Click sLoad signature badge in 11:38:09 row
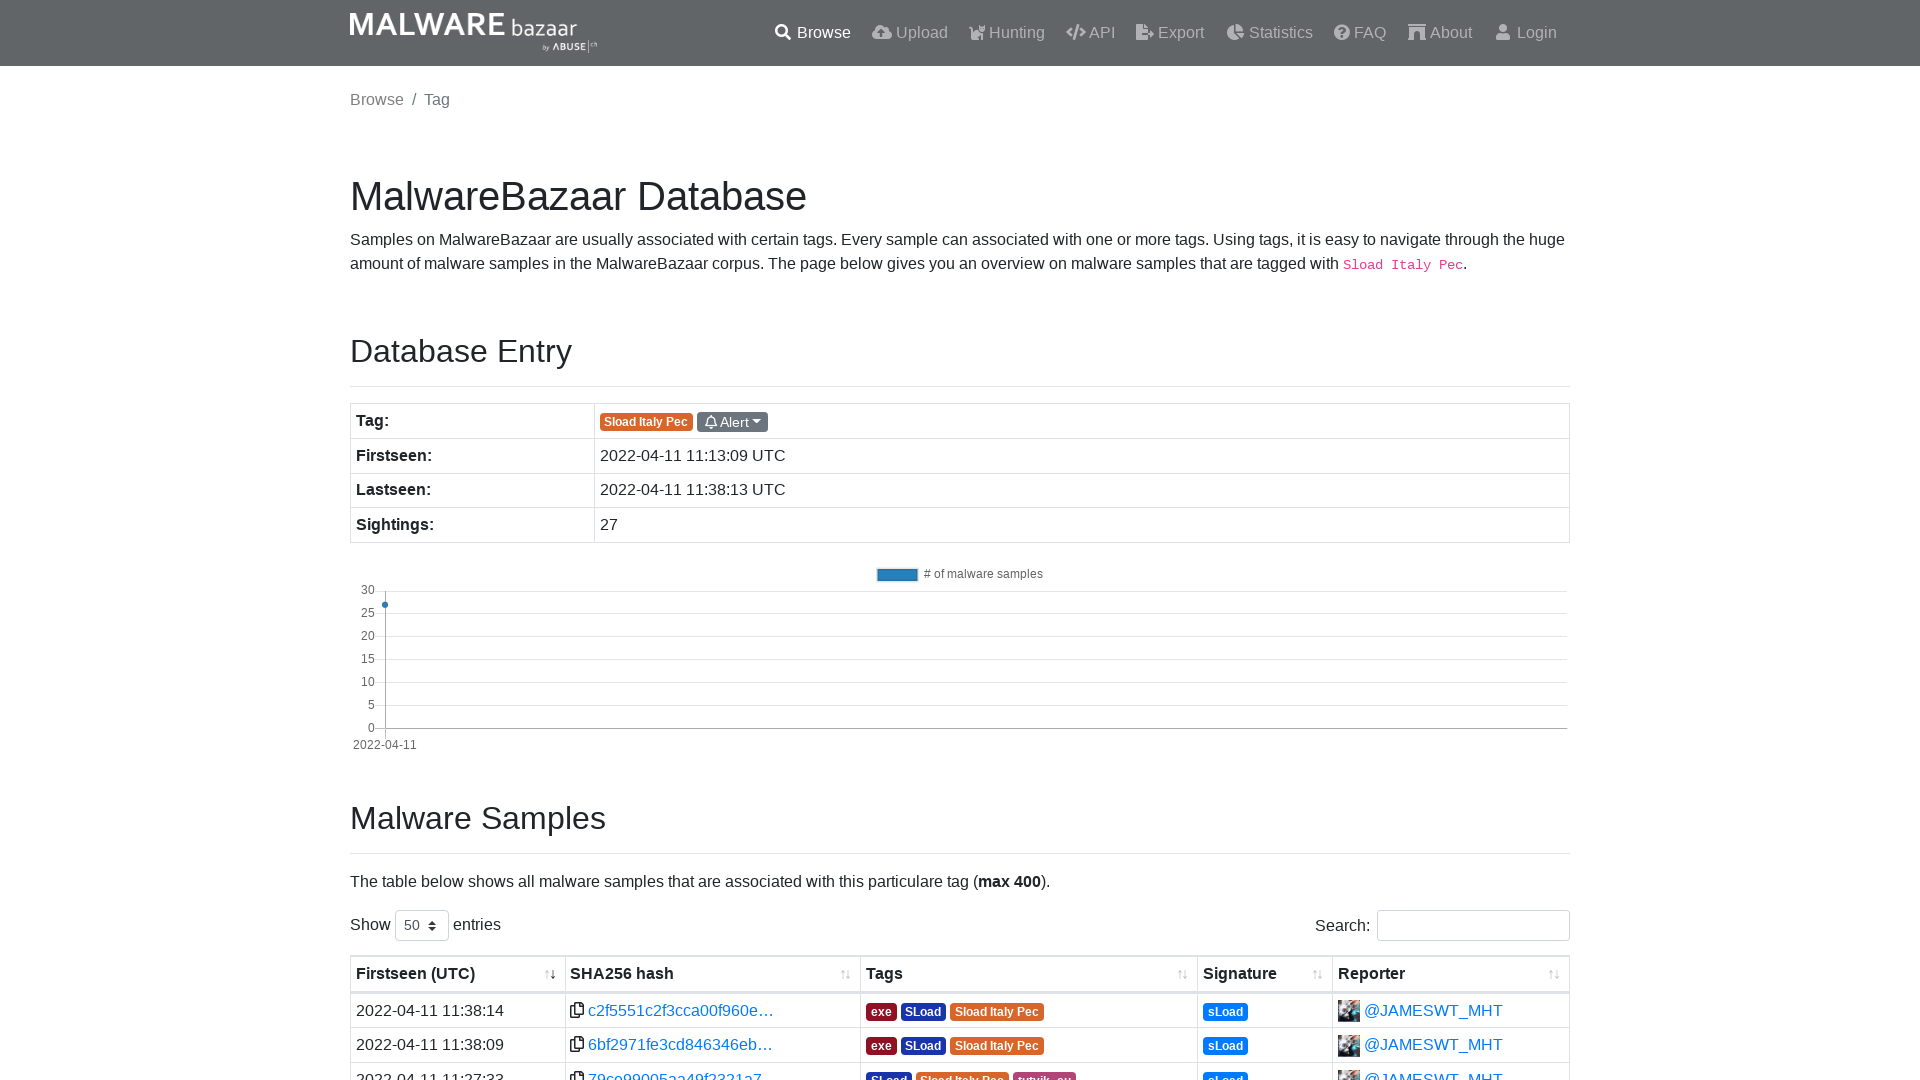This screenshot has height=1080, width=1920. 1225,1046
